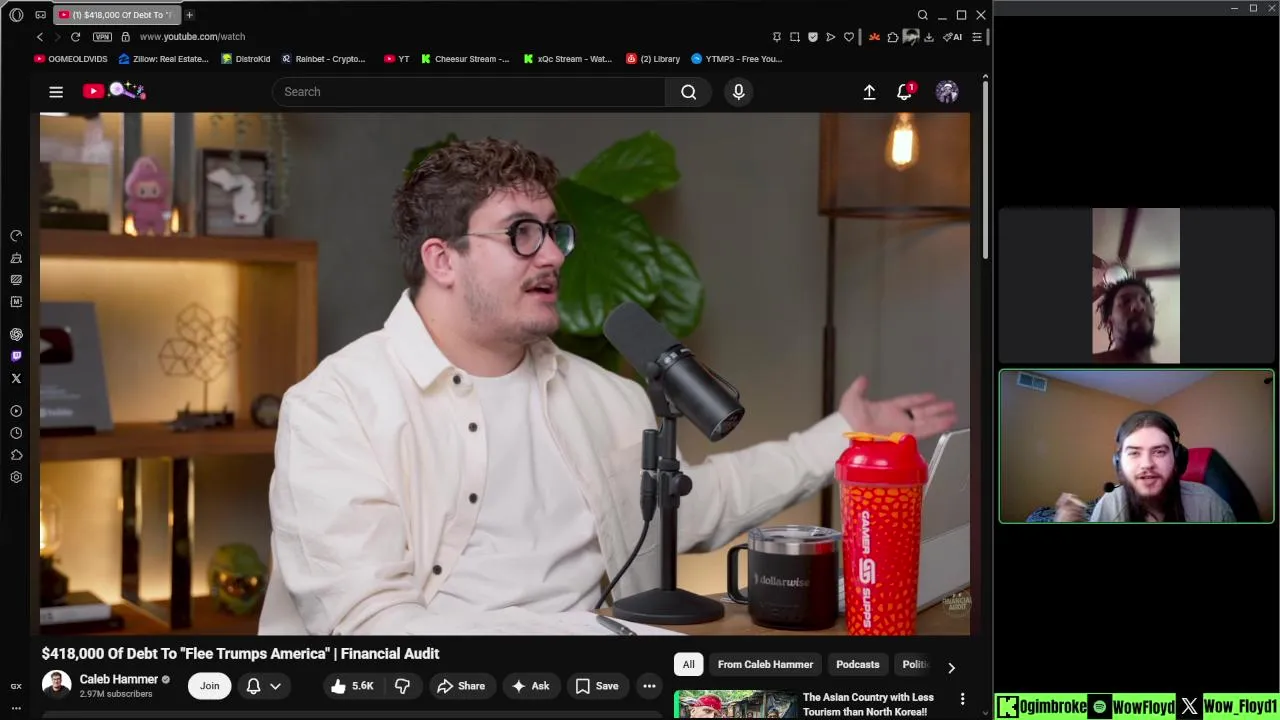Open the Rainbet - Crypto bookmark
The image size is (1280, 720).
click(323, 59)
